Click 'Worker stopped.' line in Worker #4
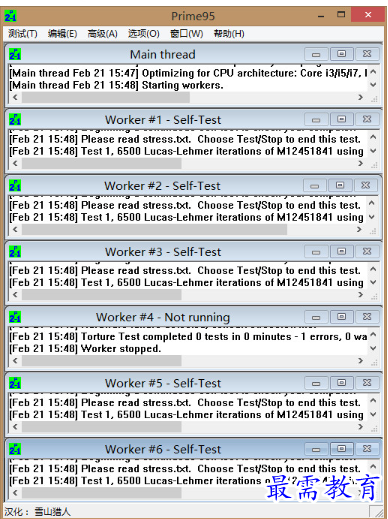This screenshot has height=519, width=388. pos(85,349)
